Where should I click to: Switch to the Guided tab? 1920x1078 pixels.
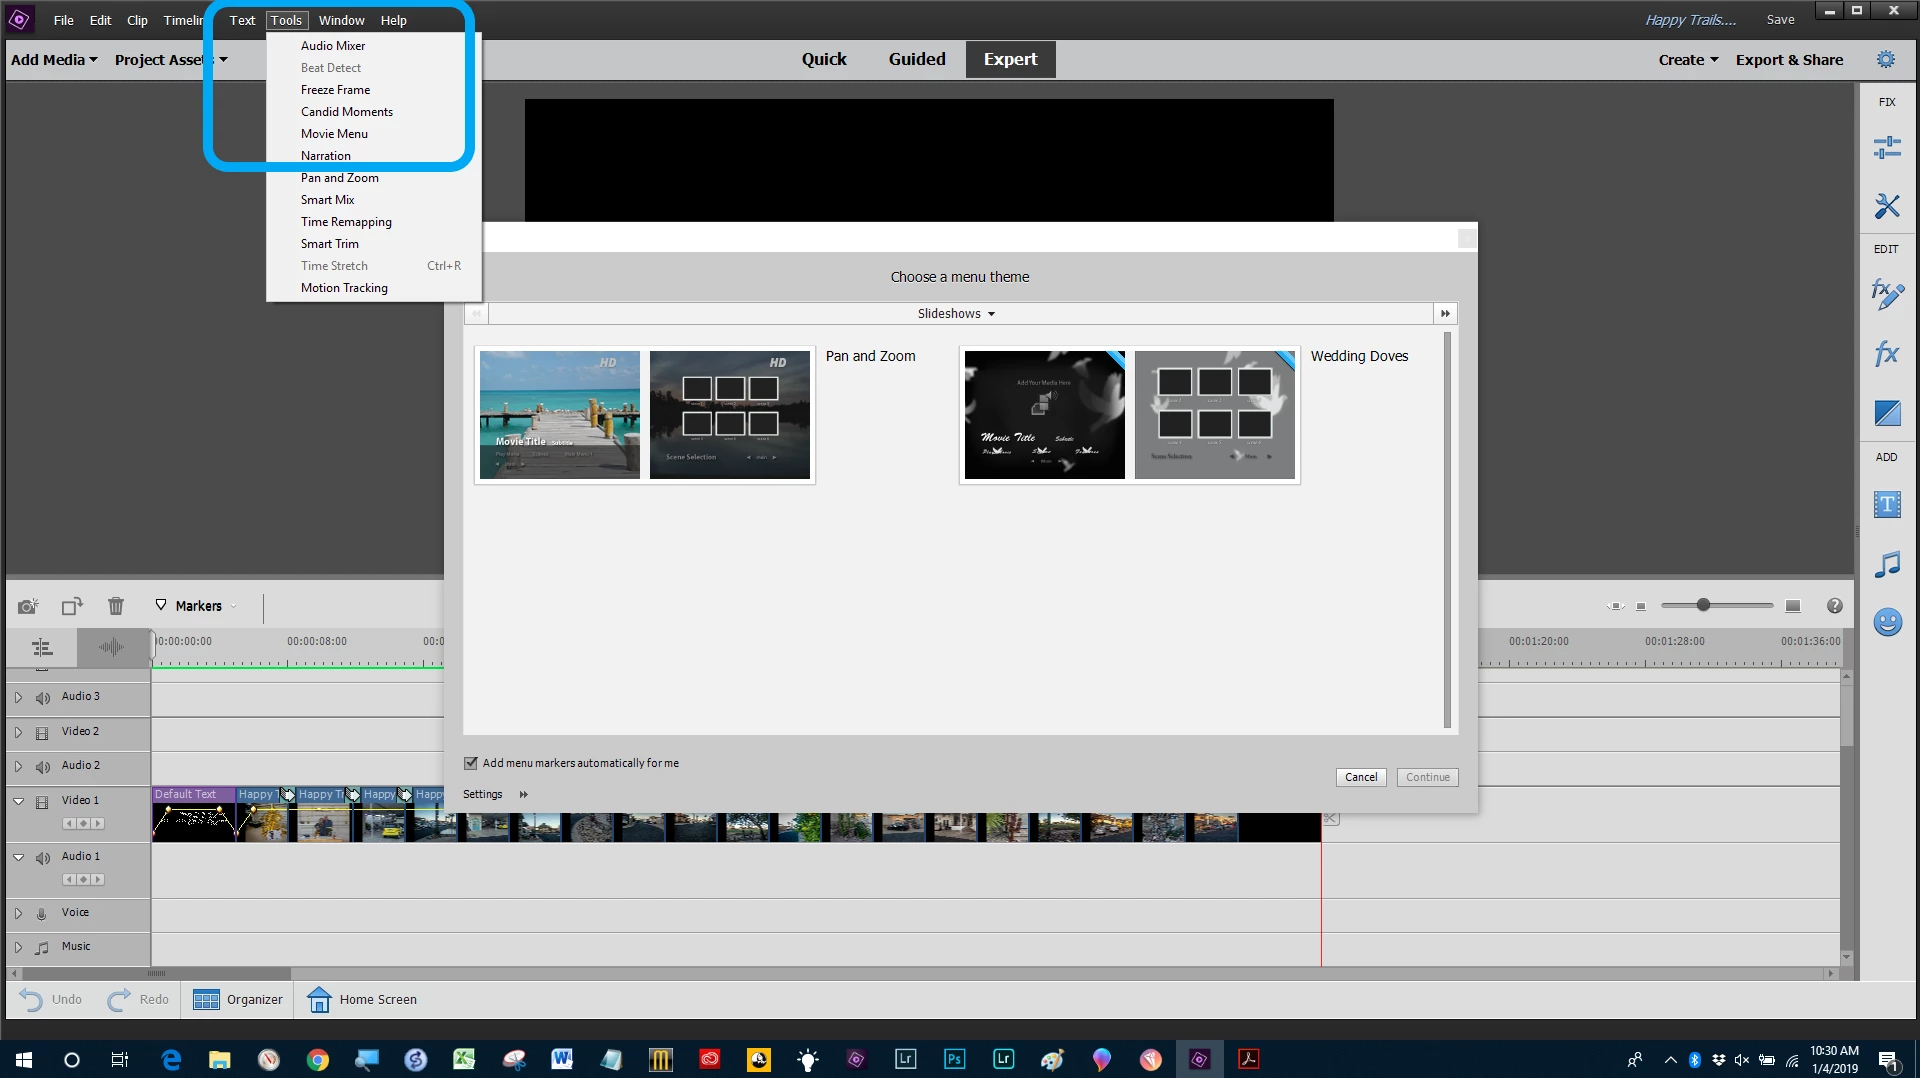pos(917,59)
